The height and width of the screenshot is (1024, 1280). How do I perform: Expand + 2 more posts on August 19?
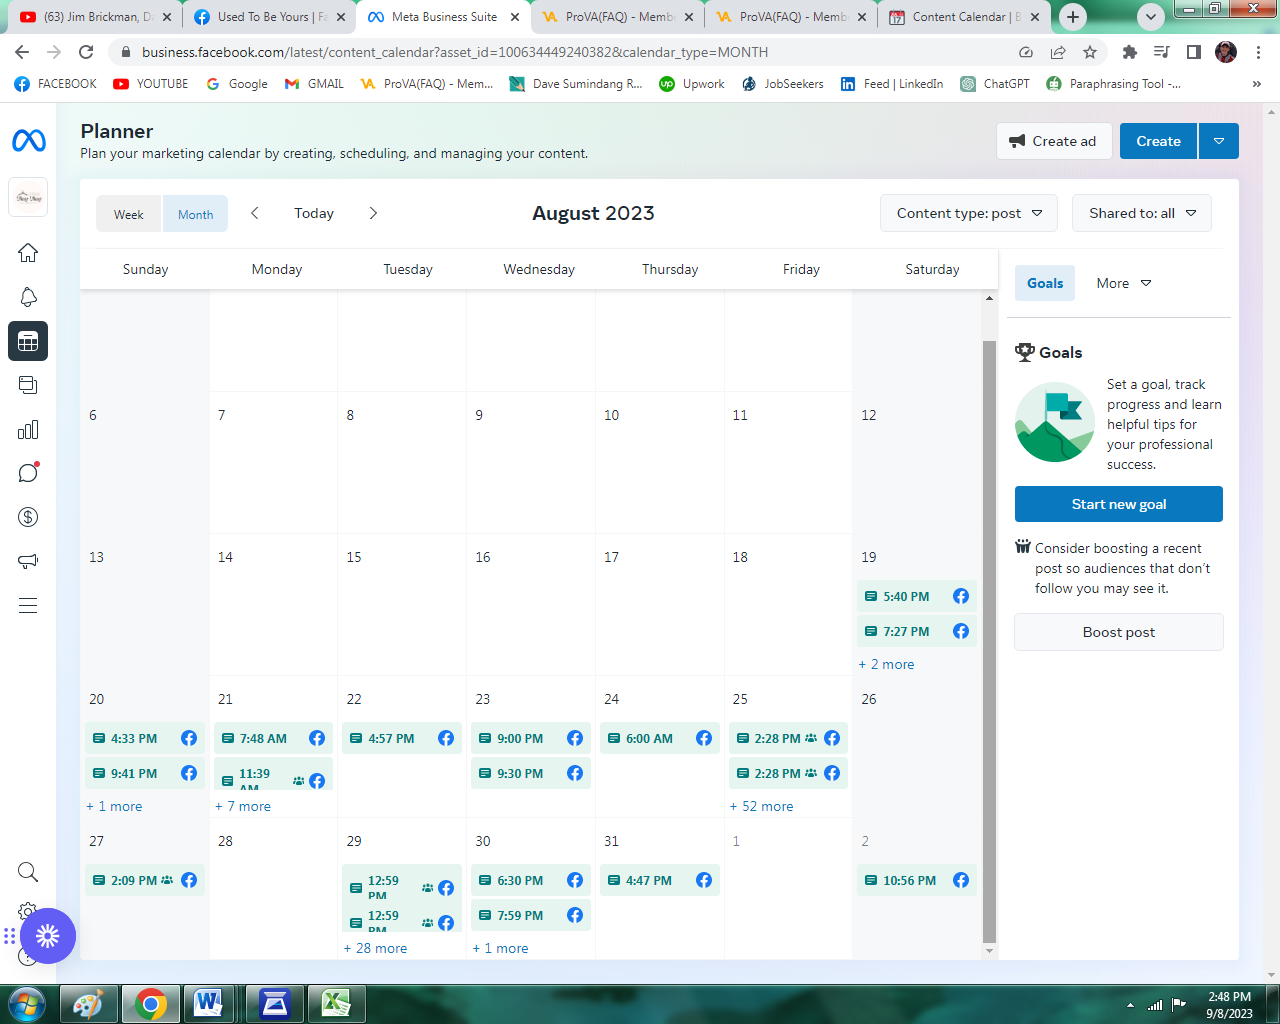tap(886, 664)
